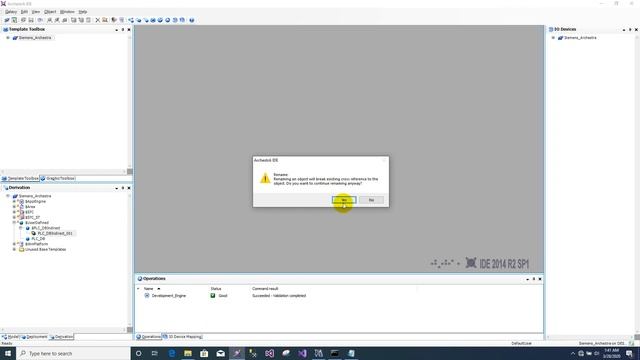Click the $WinPlatform template icon

(22, 244)
